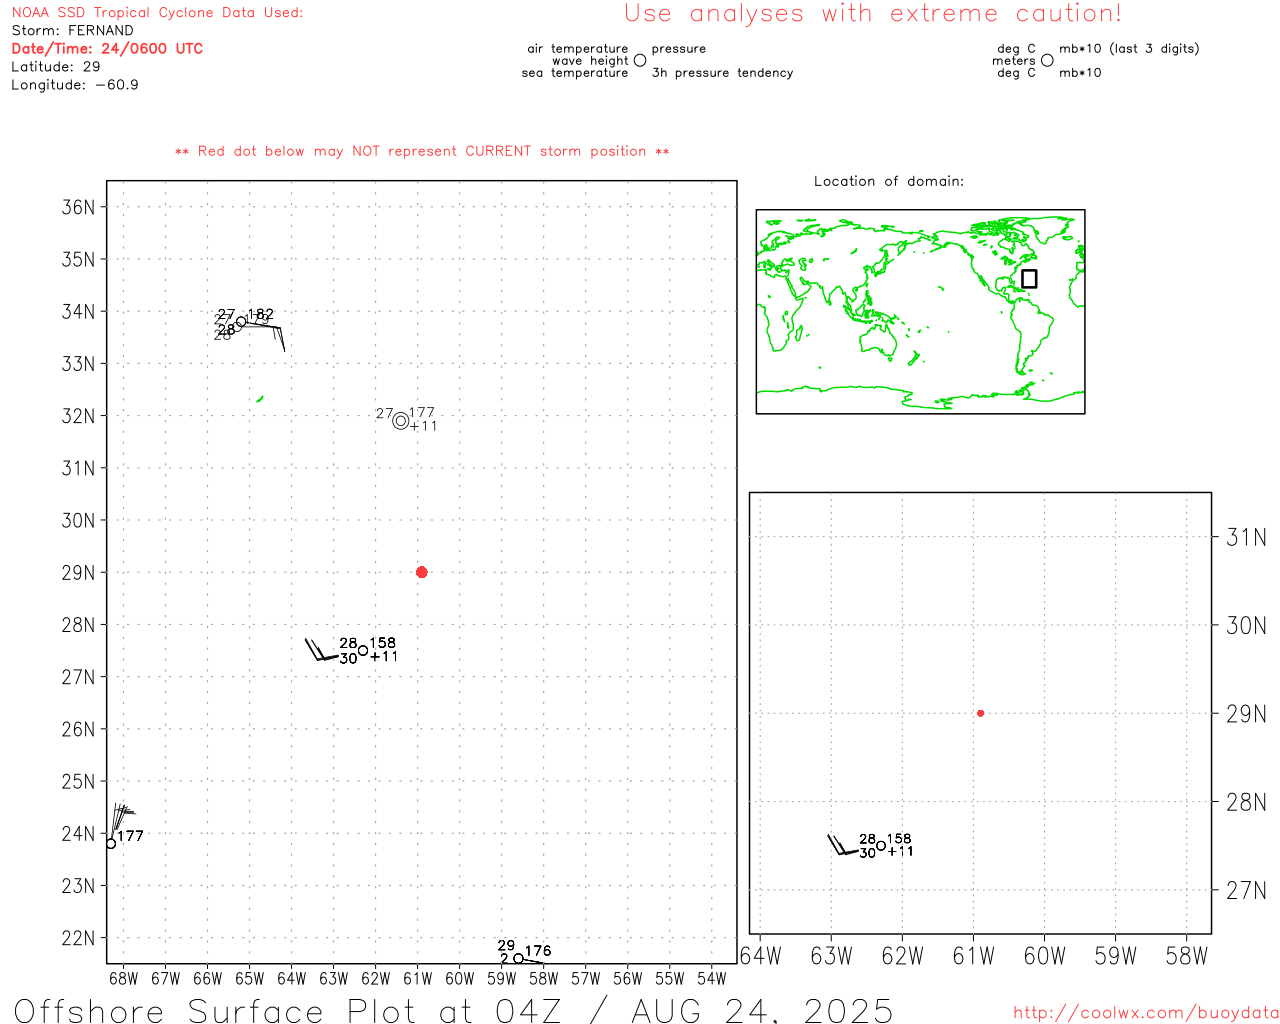Click the red storm dot in zoomed map

coord(980,713)
